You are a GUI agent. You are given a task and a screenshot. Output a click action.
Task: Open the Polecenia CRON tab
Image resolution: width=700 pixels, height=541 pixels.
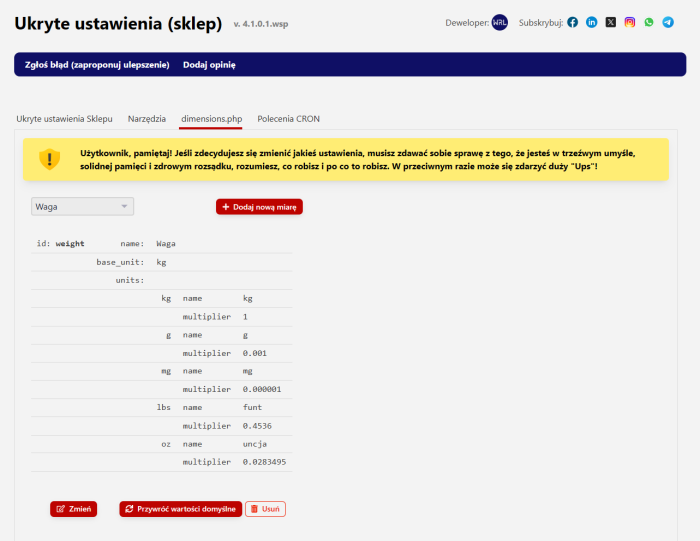click(288, 119)
